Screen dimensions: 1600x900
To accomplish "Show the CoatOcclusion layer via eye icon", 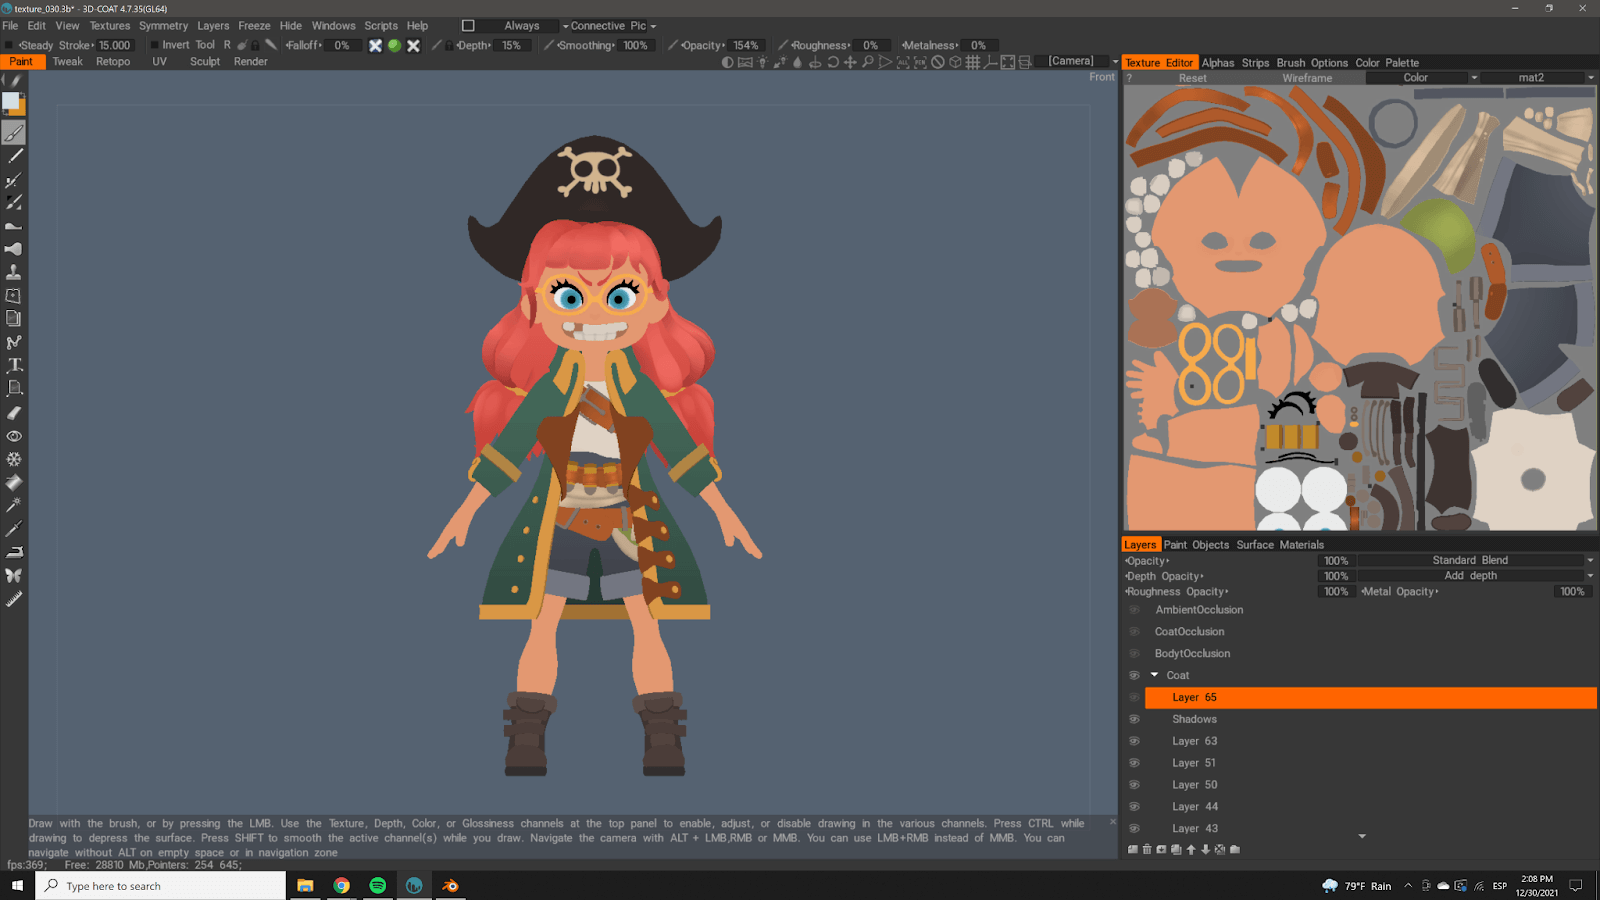I will [1134, 632].
